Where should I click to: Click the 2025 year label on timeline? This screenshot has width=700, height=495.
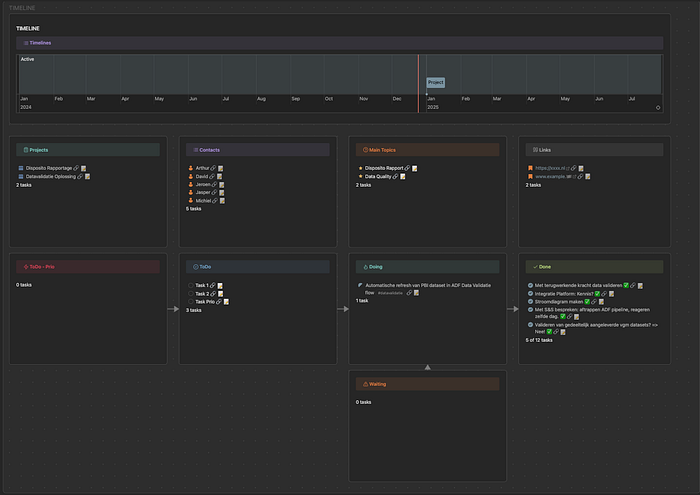click(433, 108)
